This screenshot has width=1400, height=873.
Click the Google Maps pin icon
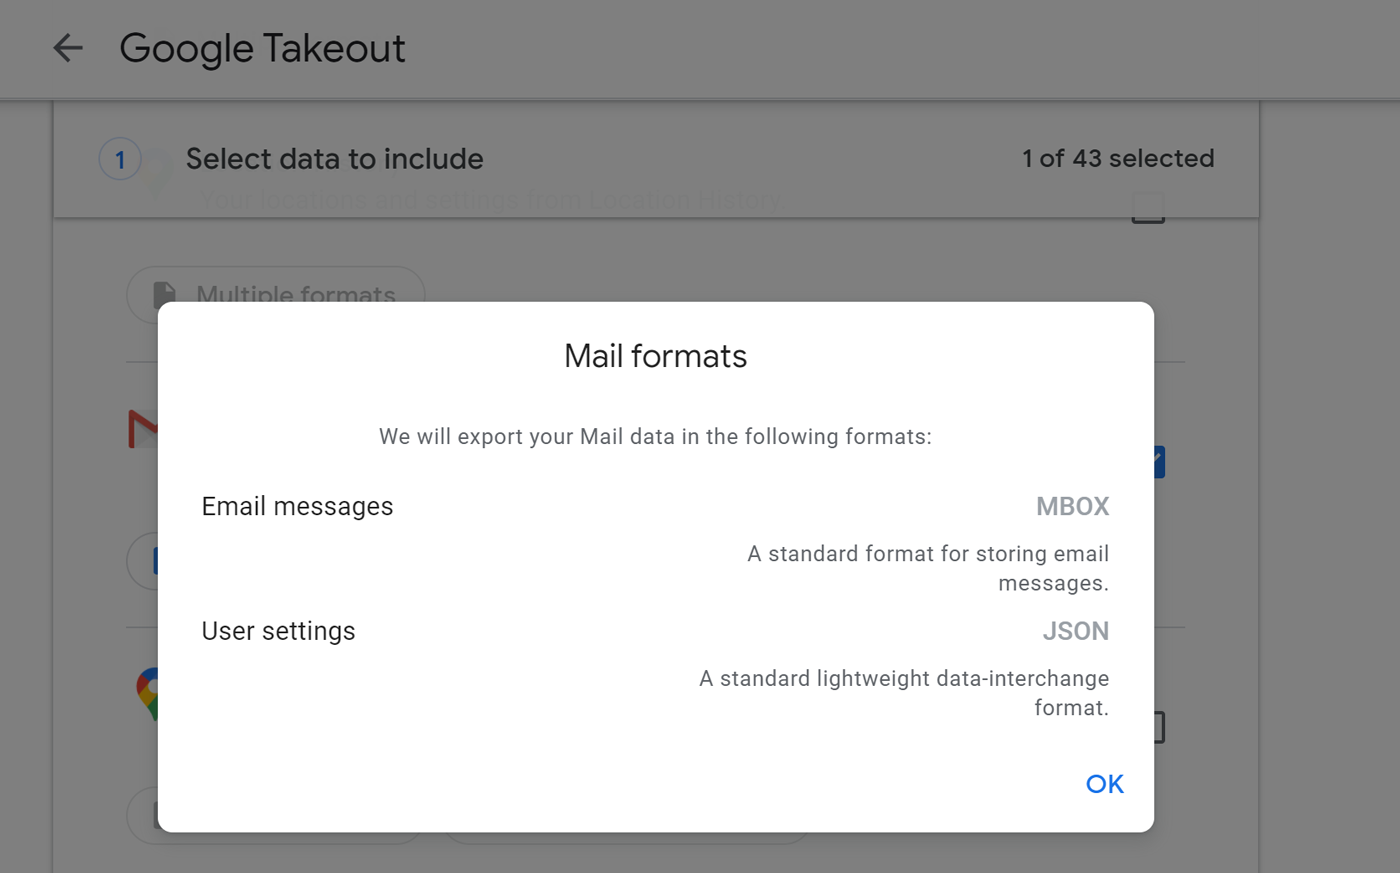pos(147,692)
